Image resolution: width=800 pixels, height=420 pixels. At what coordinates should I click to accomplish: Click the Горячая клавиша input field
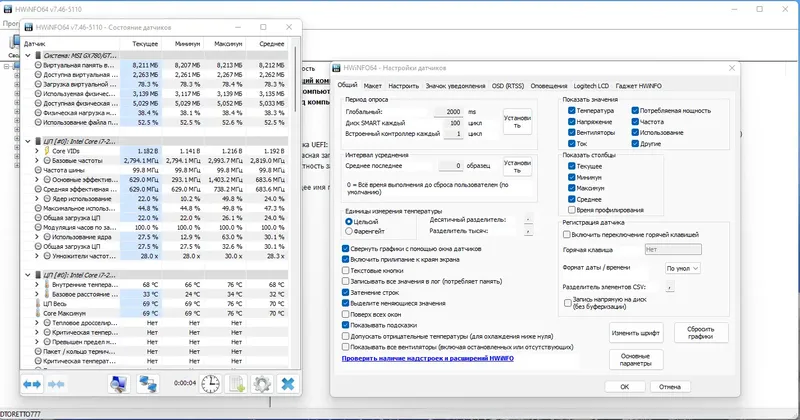(673, 250)
